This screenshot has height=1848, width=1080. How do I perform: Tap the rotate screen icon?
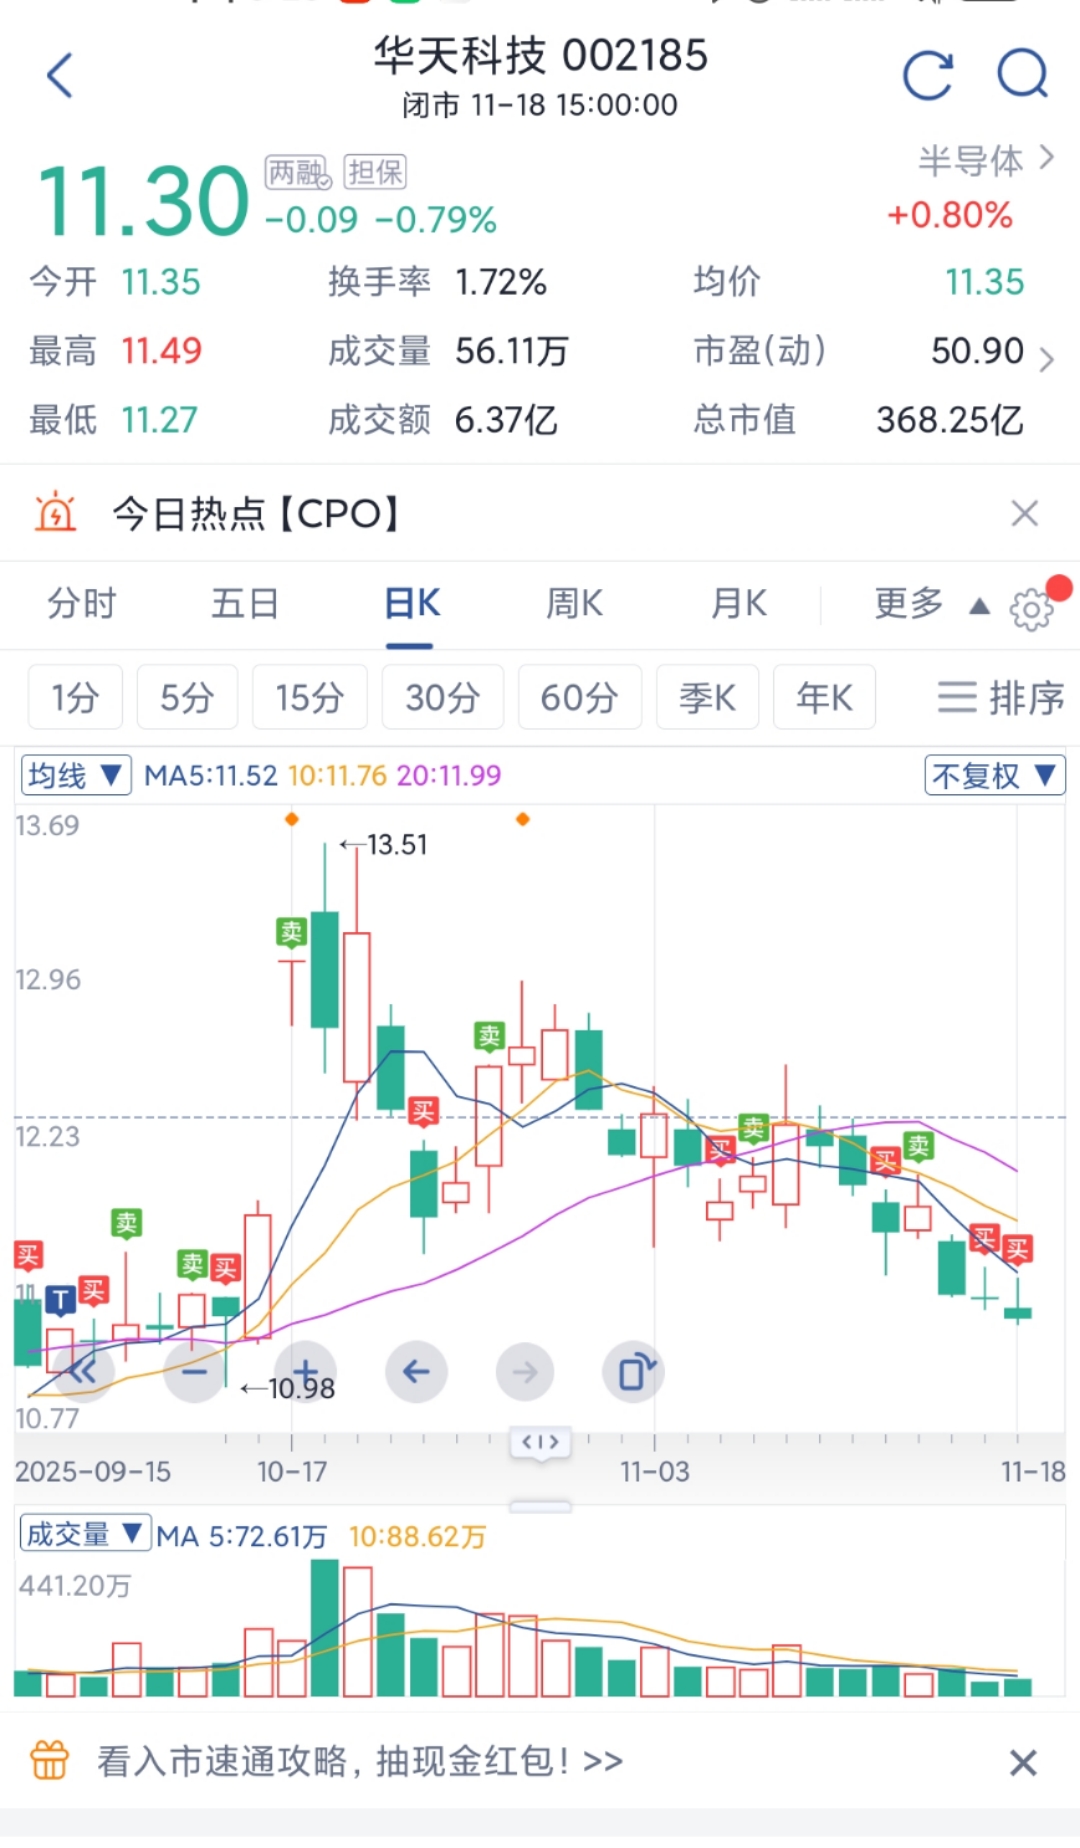click(634, 1372)
